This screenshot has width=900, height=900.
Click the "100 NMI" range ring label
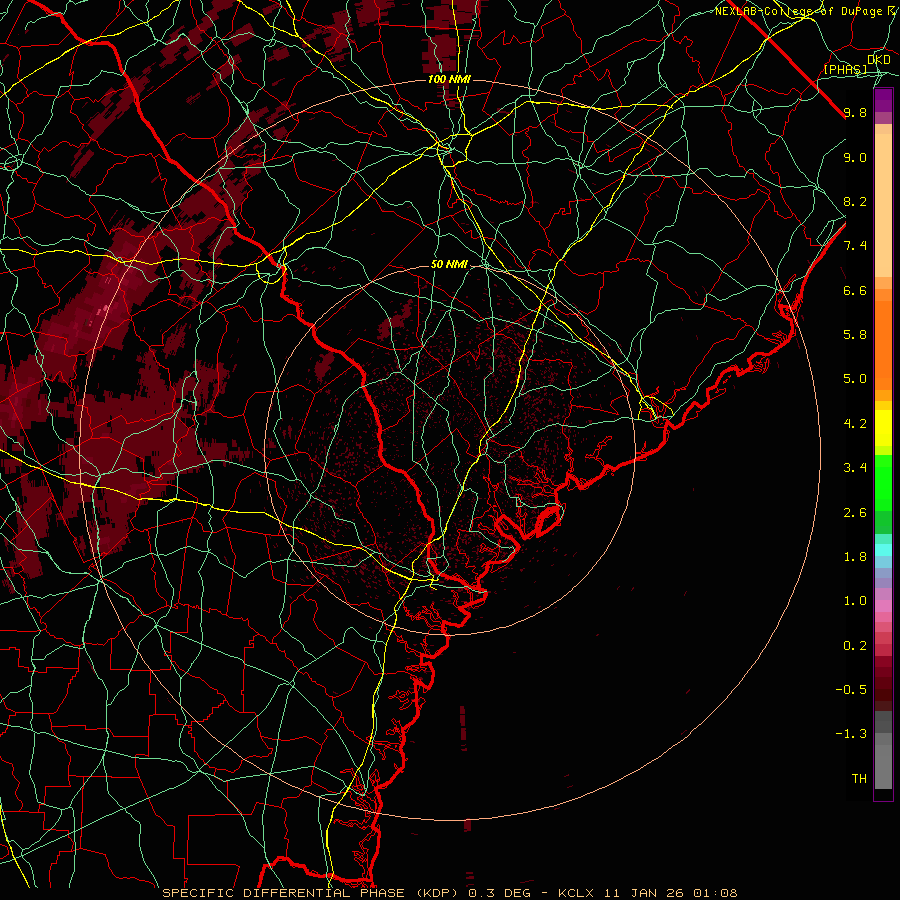point(449,79)
